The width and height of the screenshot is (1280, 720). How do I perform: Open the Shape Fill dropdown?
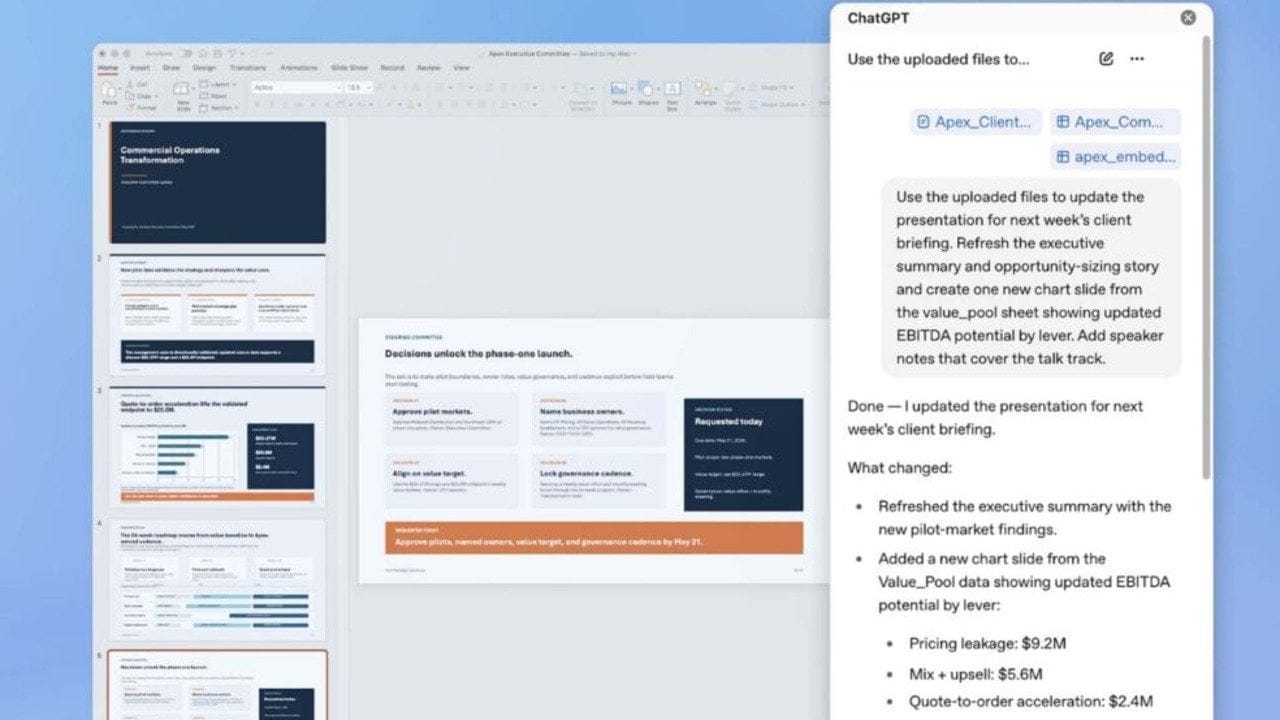coord(776,87)
